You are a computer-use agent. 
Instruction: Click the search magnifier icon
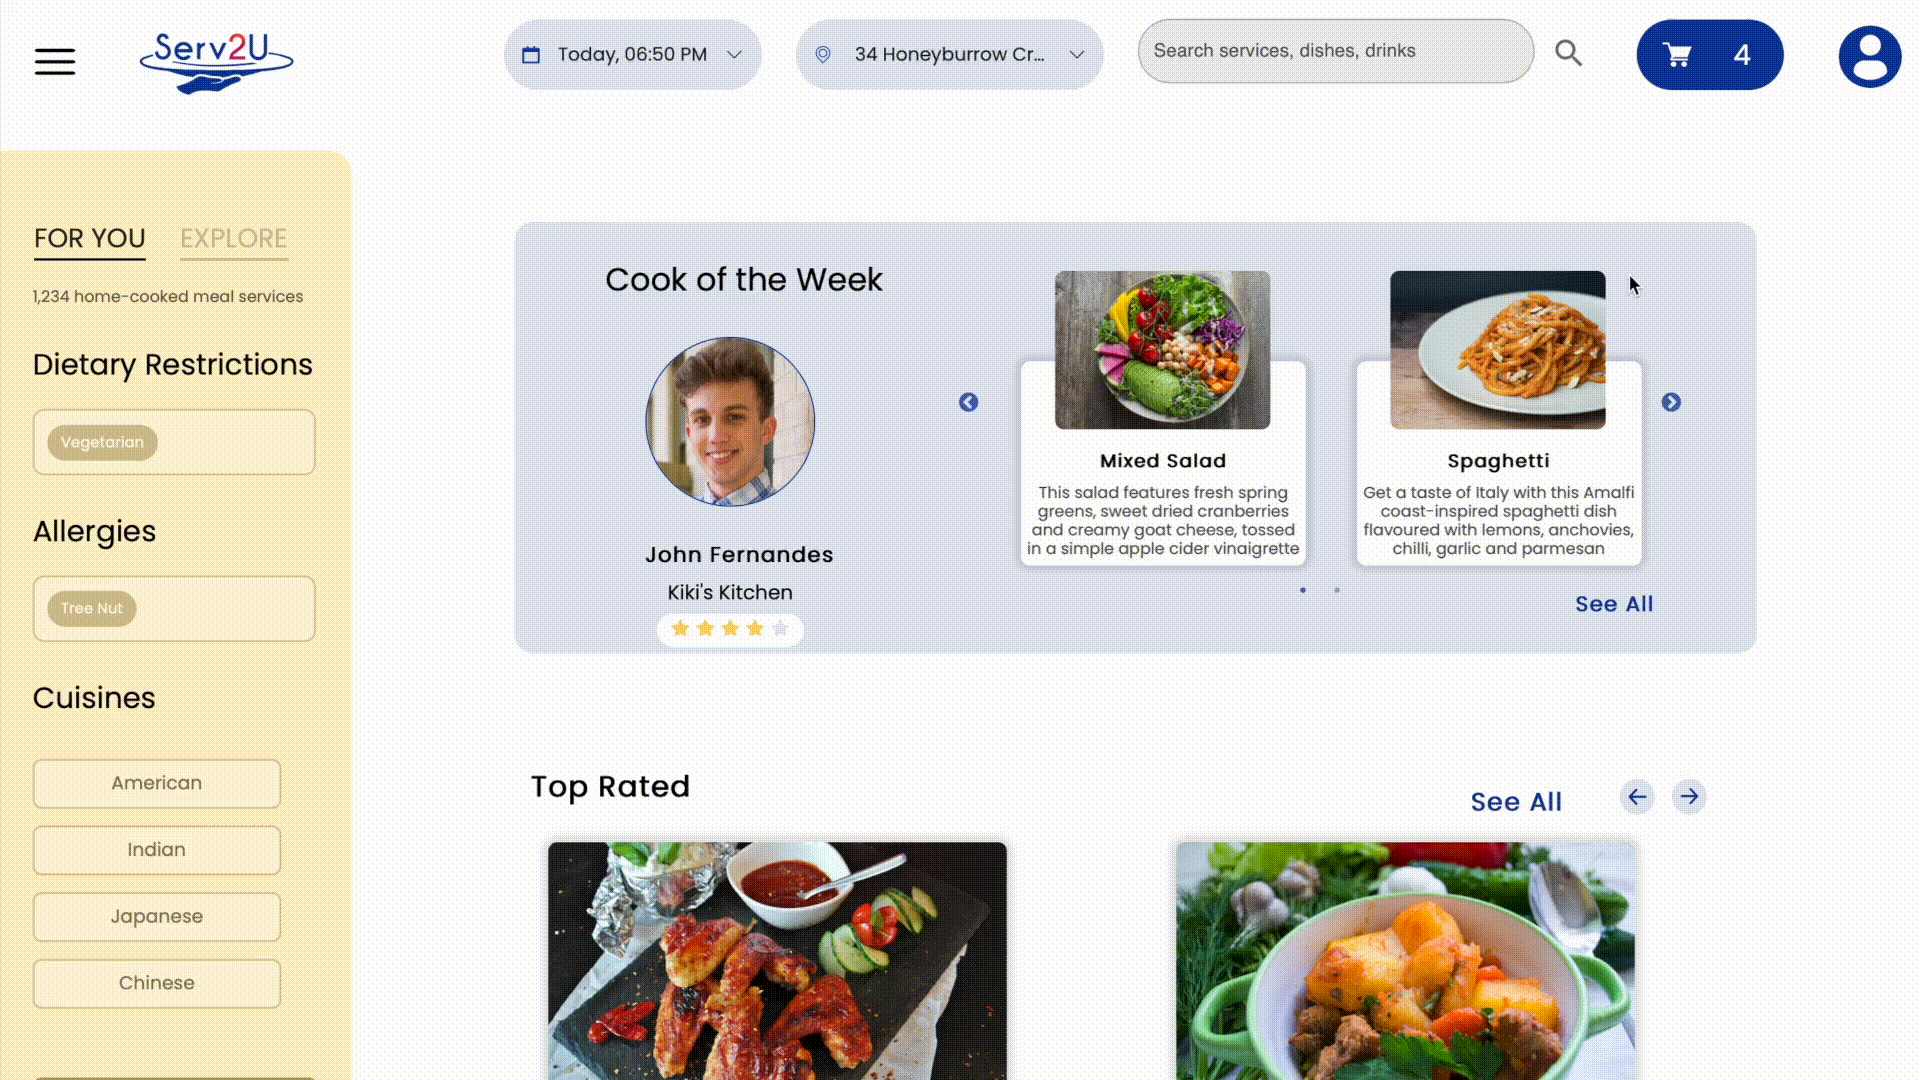click(x=1568, y=53)
